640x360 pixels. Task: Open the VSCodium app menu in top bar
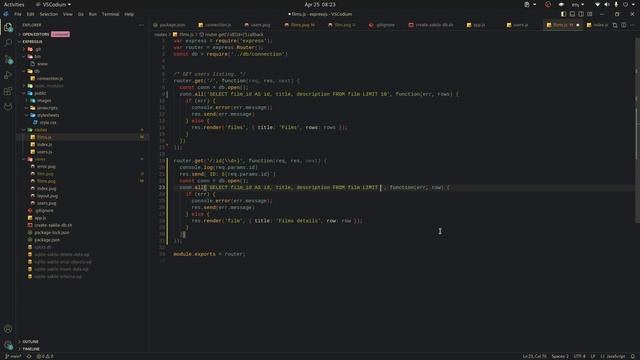pyautogui.click(x=53, y=4)
